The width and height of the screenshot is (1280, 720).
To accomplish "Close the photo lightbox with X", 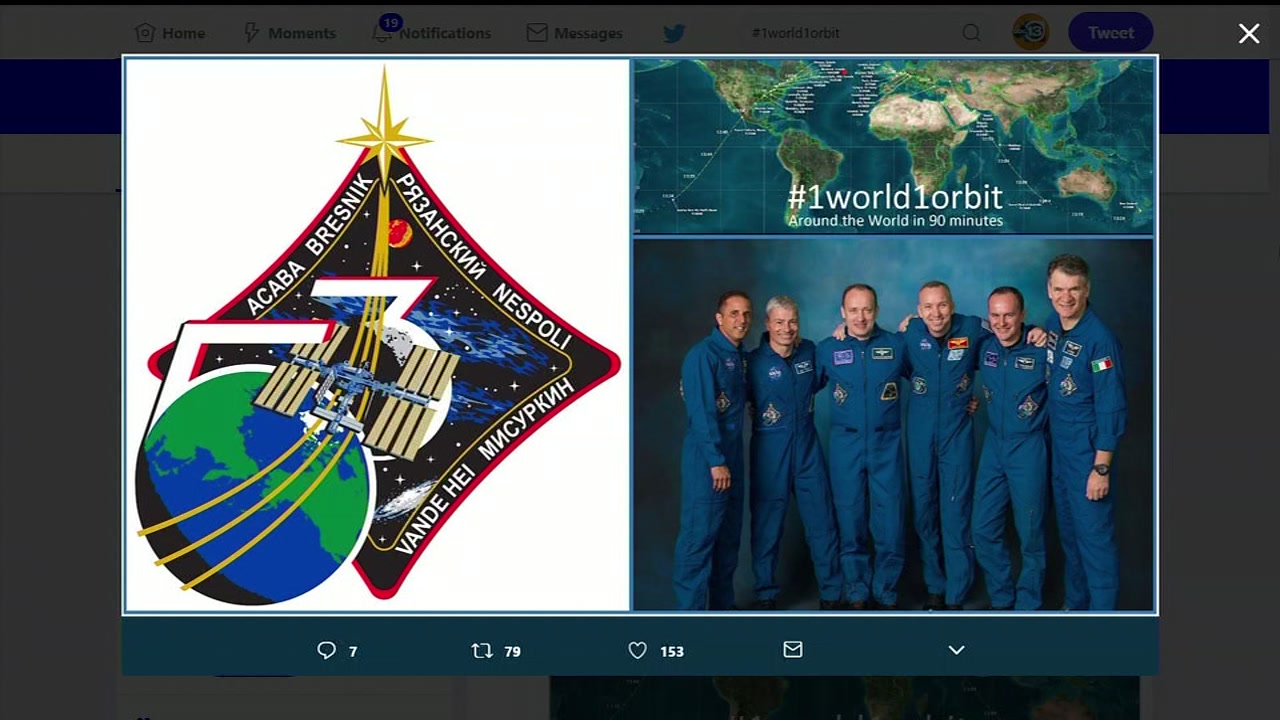I will (1249, 33).
